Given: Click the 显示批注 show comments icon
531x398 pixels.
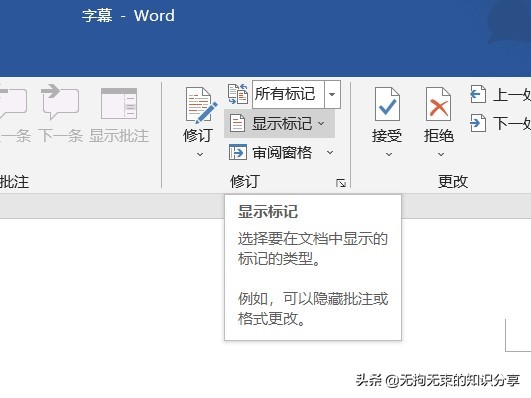Looking at the screenshot, I should click(x=119, y=103).
